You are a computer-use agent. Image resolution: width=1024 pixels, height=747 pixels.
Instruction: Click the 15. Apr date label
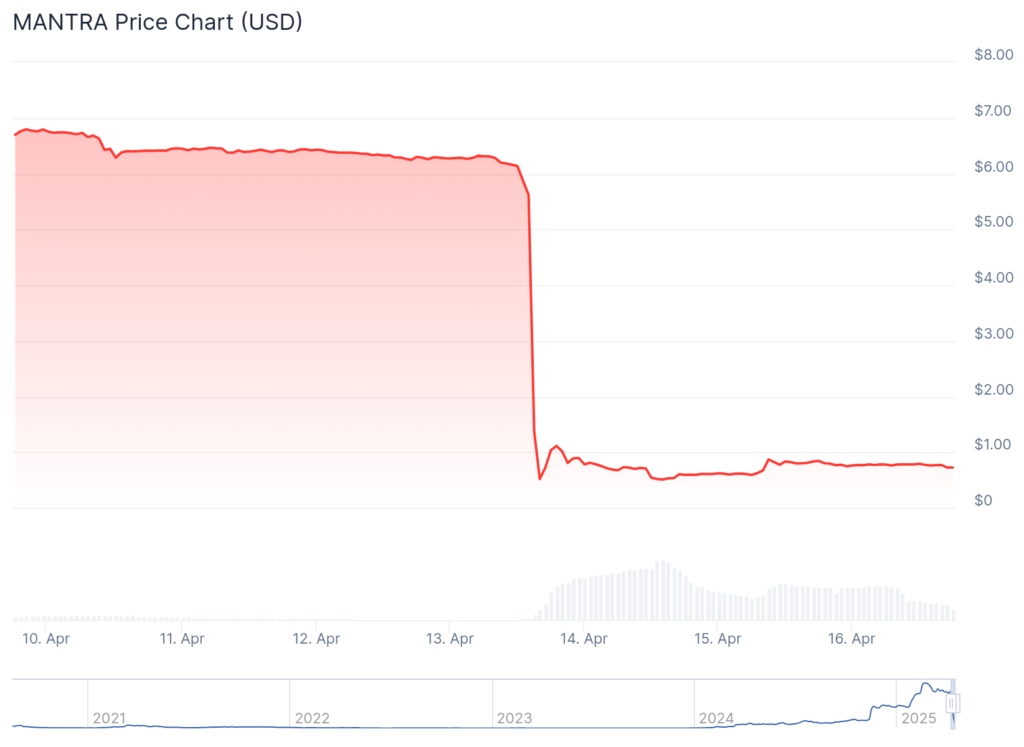pos(717,638)
